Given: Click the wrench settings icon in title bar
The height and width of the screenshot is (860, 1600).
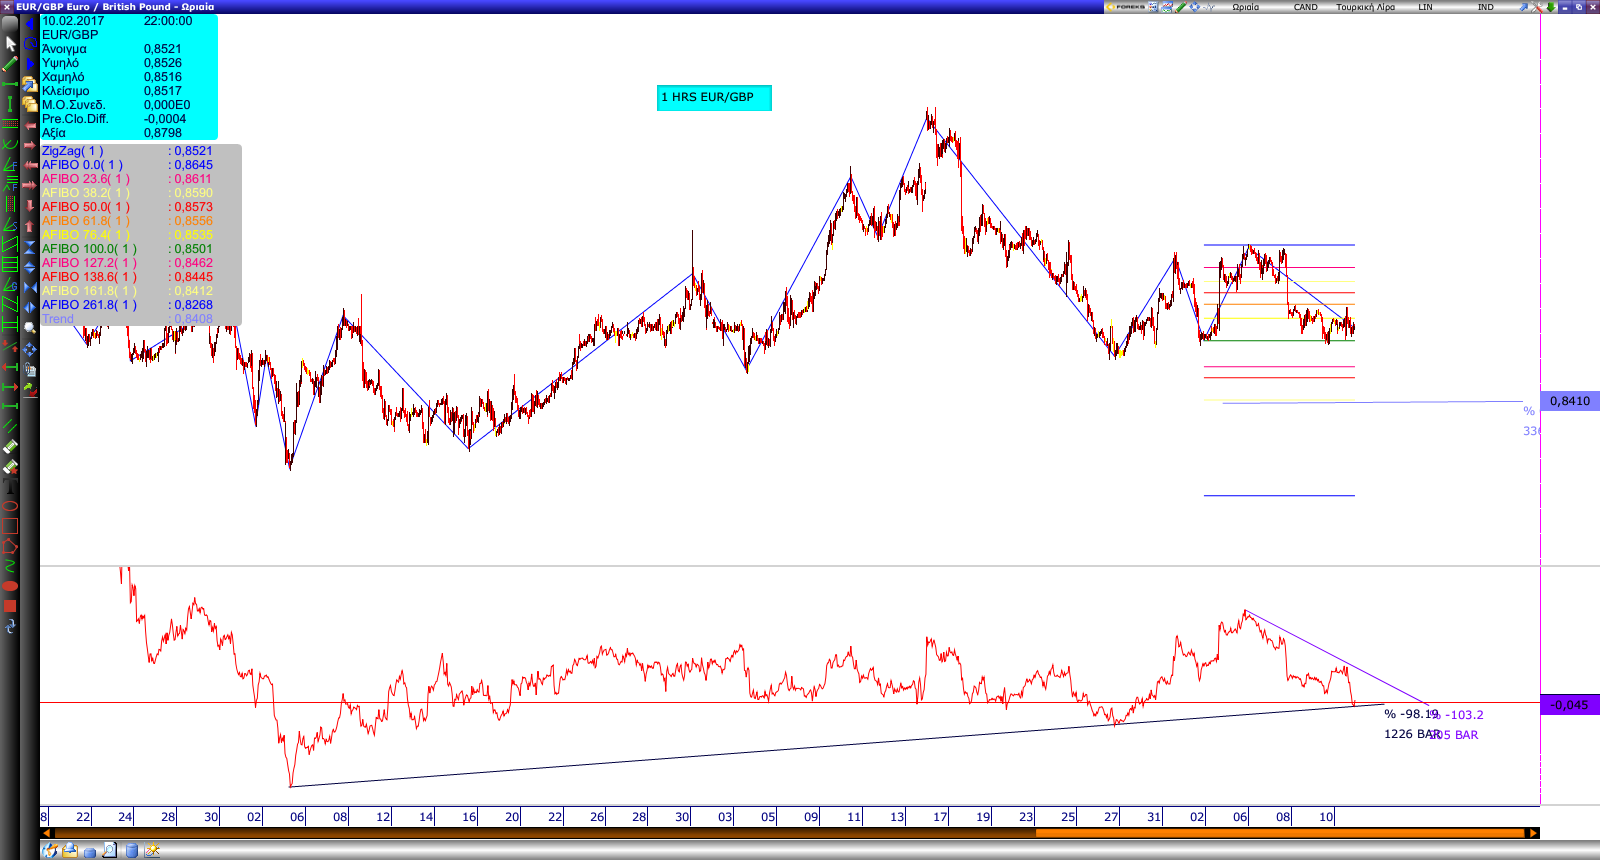Looking at the screenshot, I should (1537, 7).
